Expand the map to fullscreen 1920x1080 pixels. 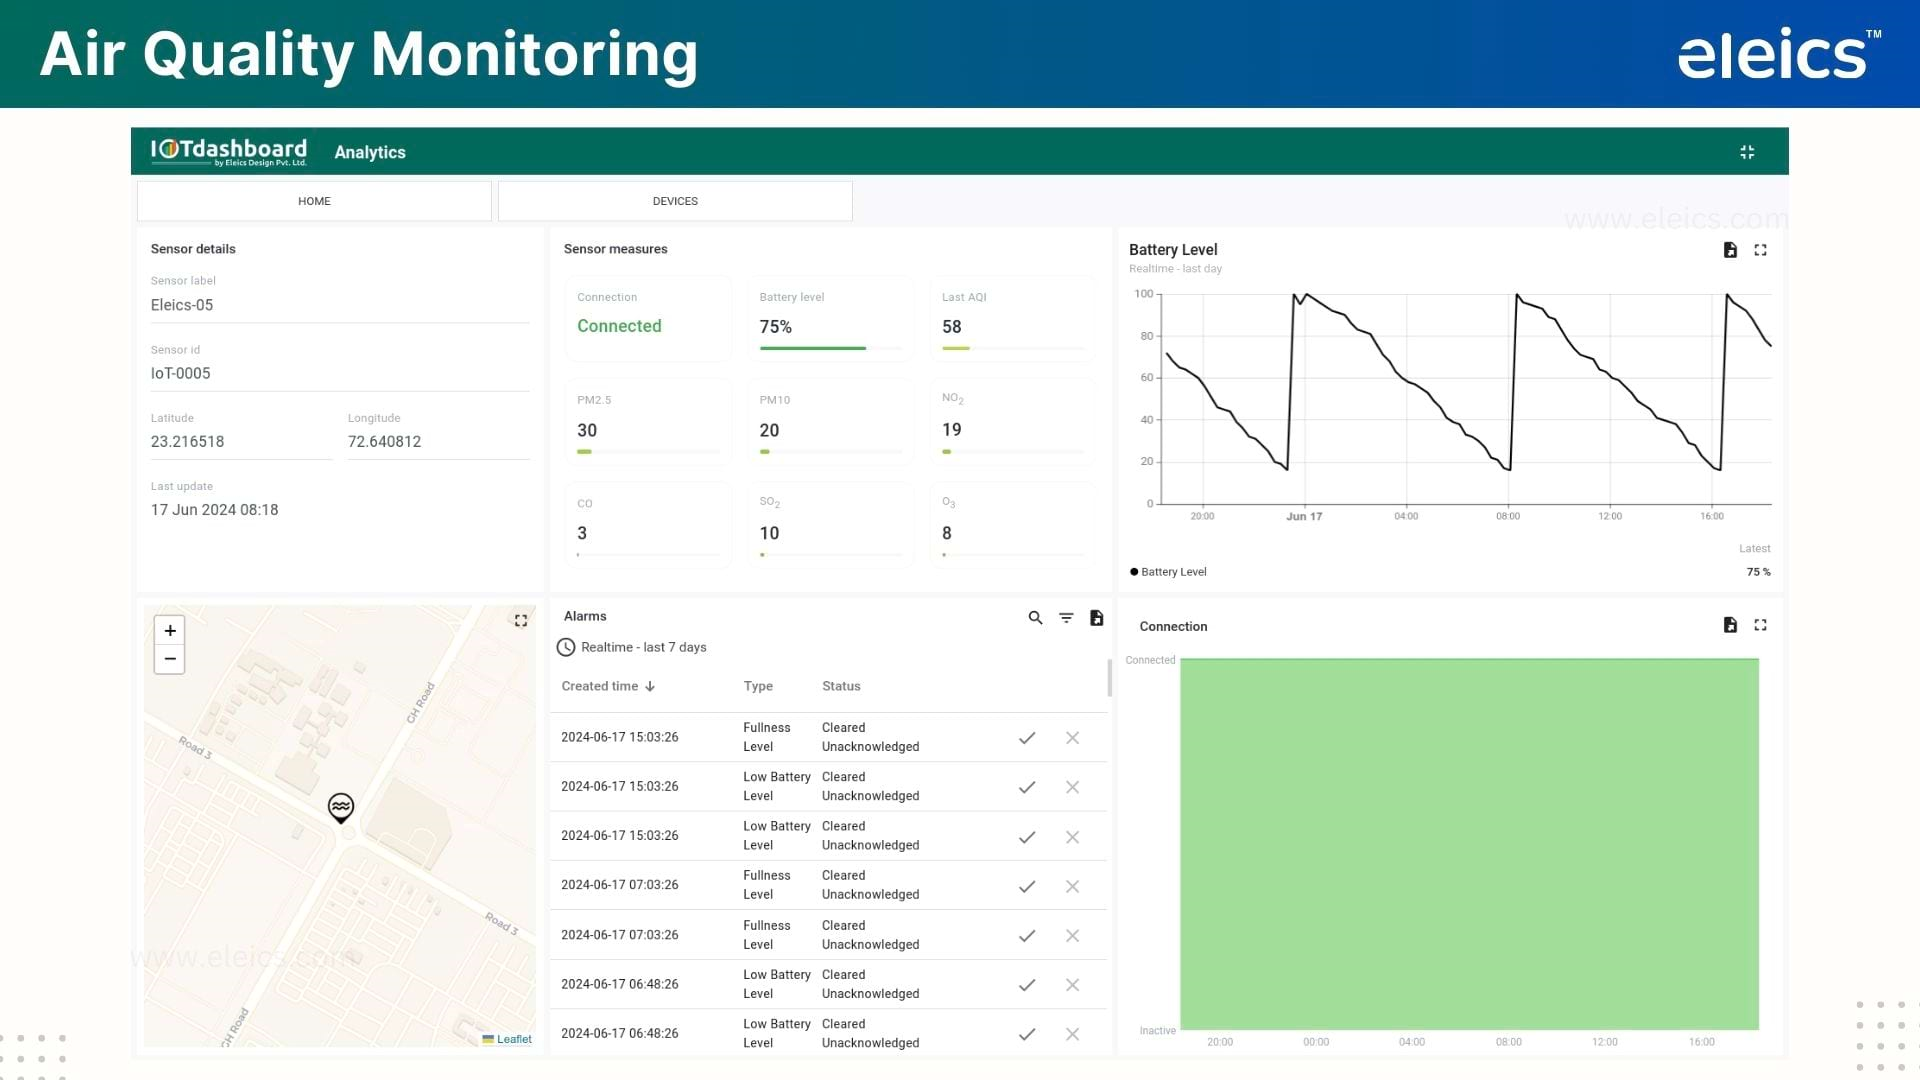coord(521,621)
